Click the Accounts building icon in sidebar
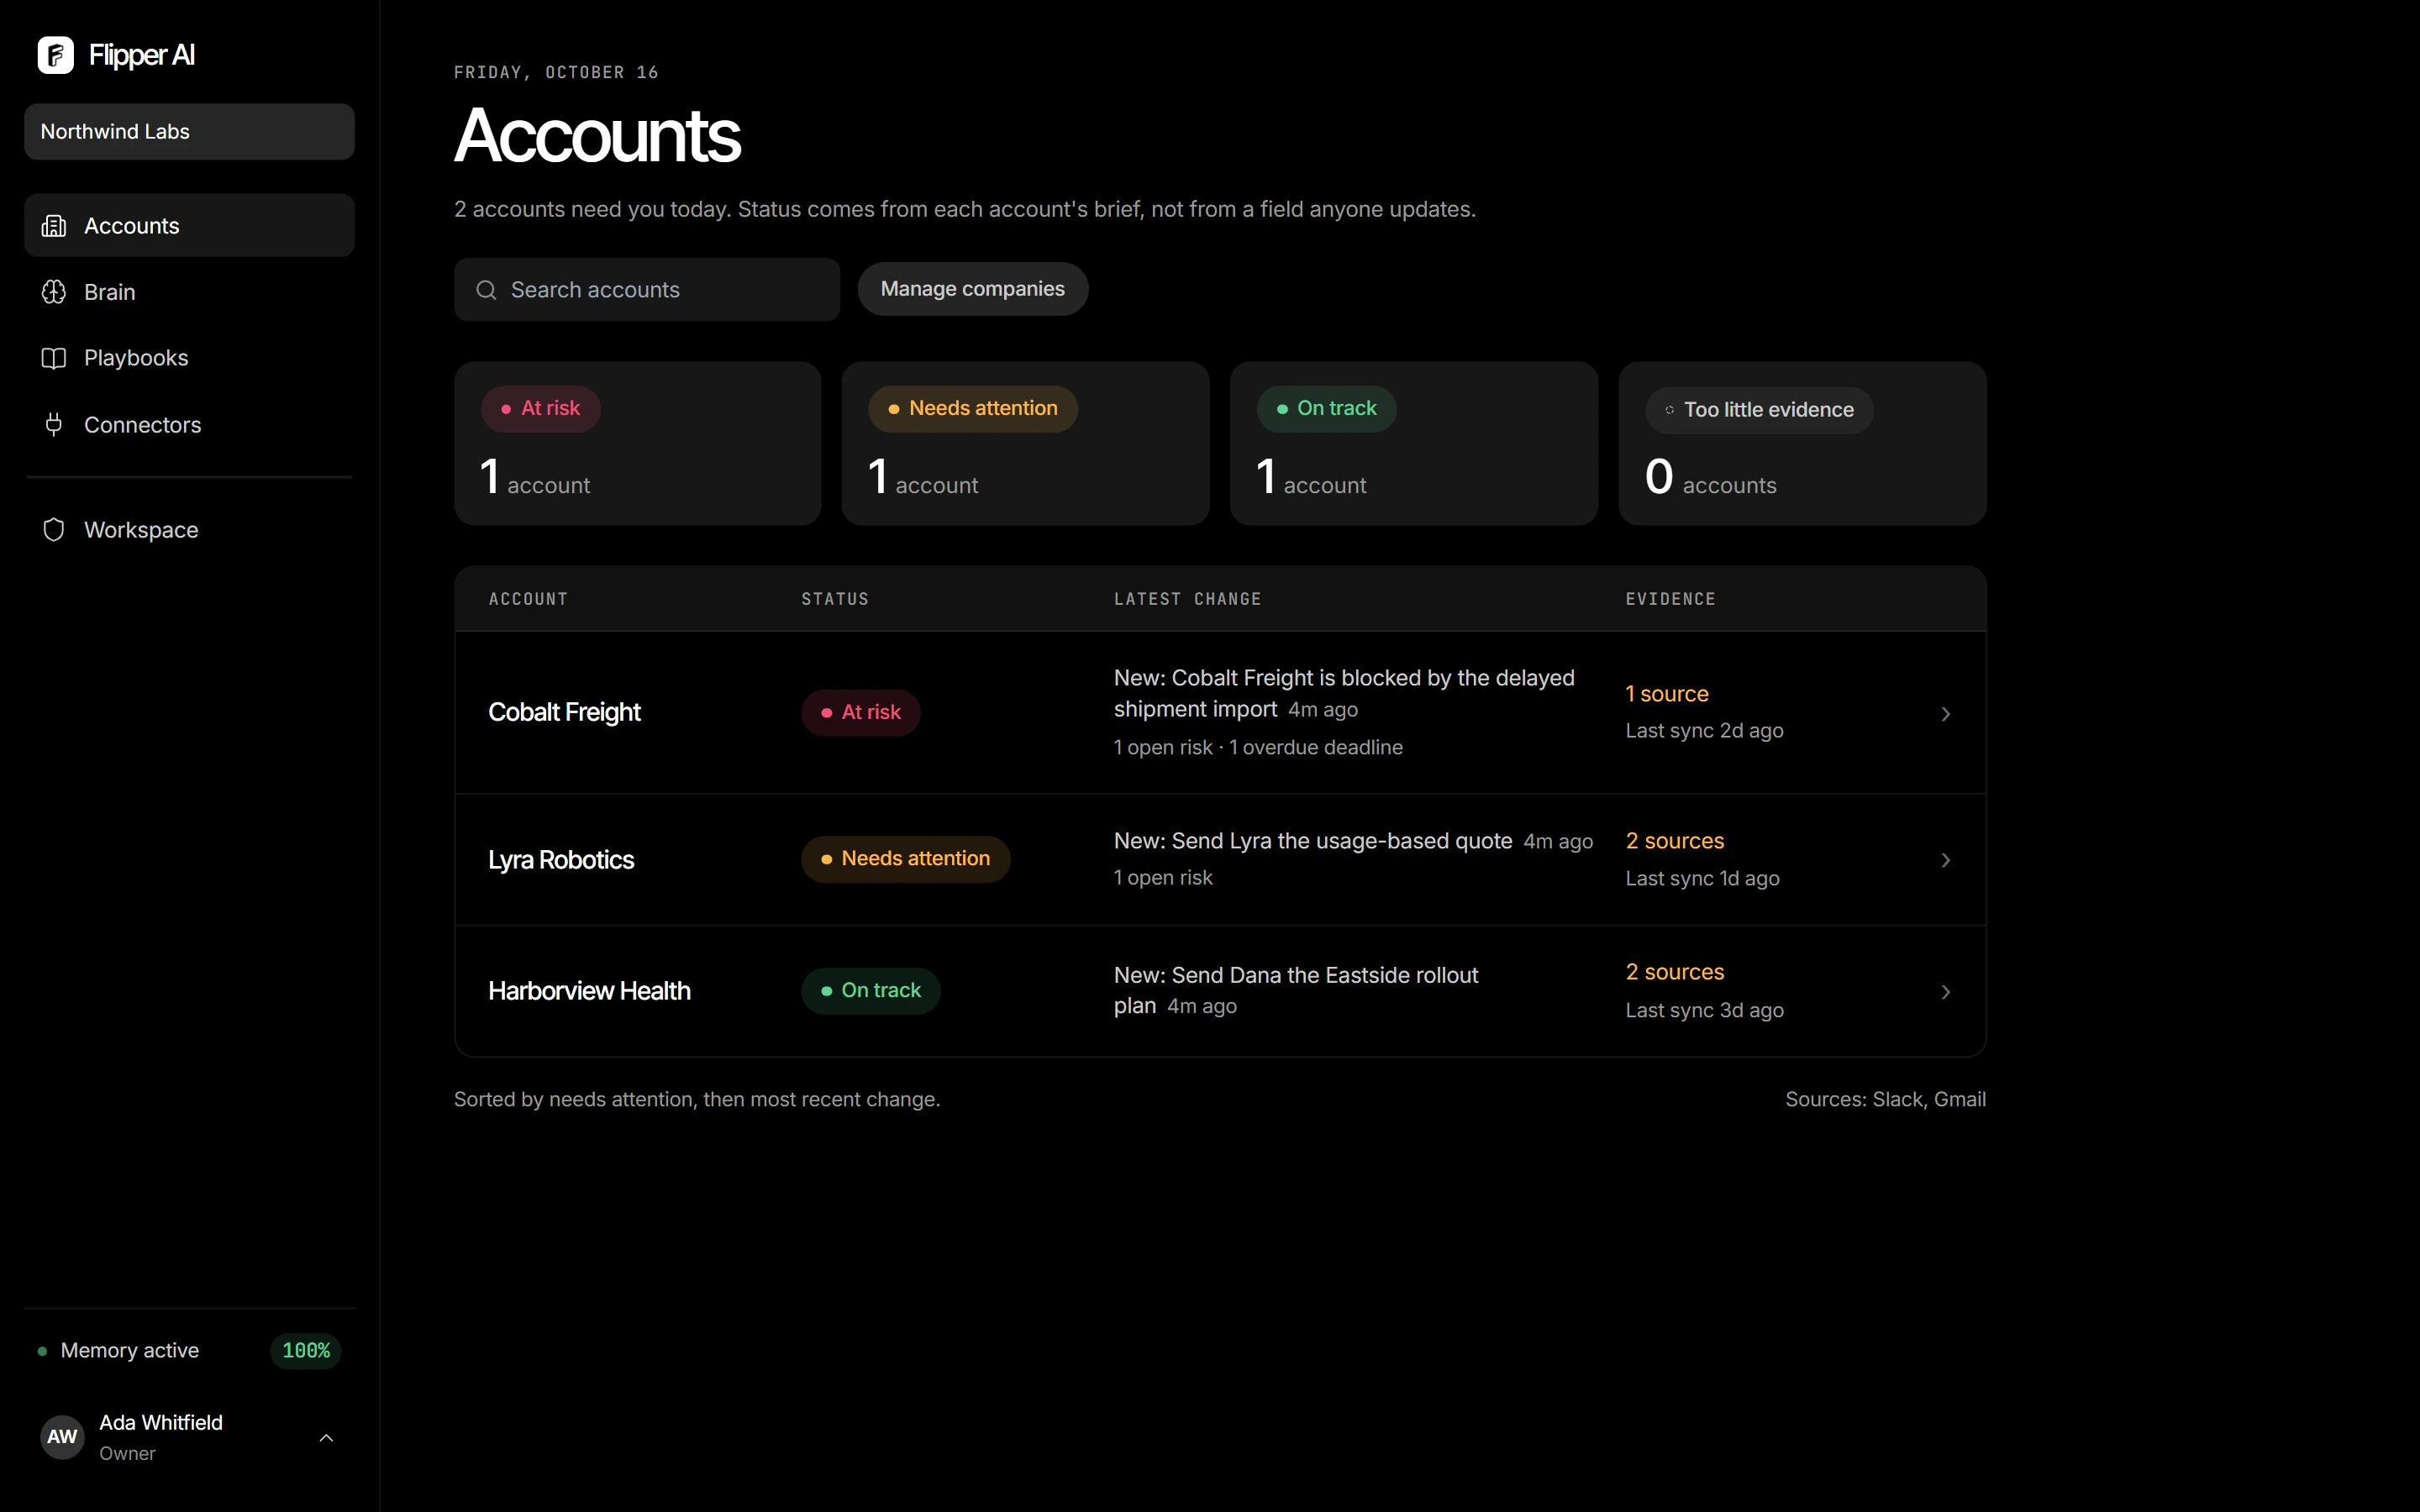Screen dimensions: 2420x1512 [54, 226]
